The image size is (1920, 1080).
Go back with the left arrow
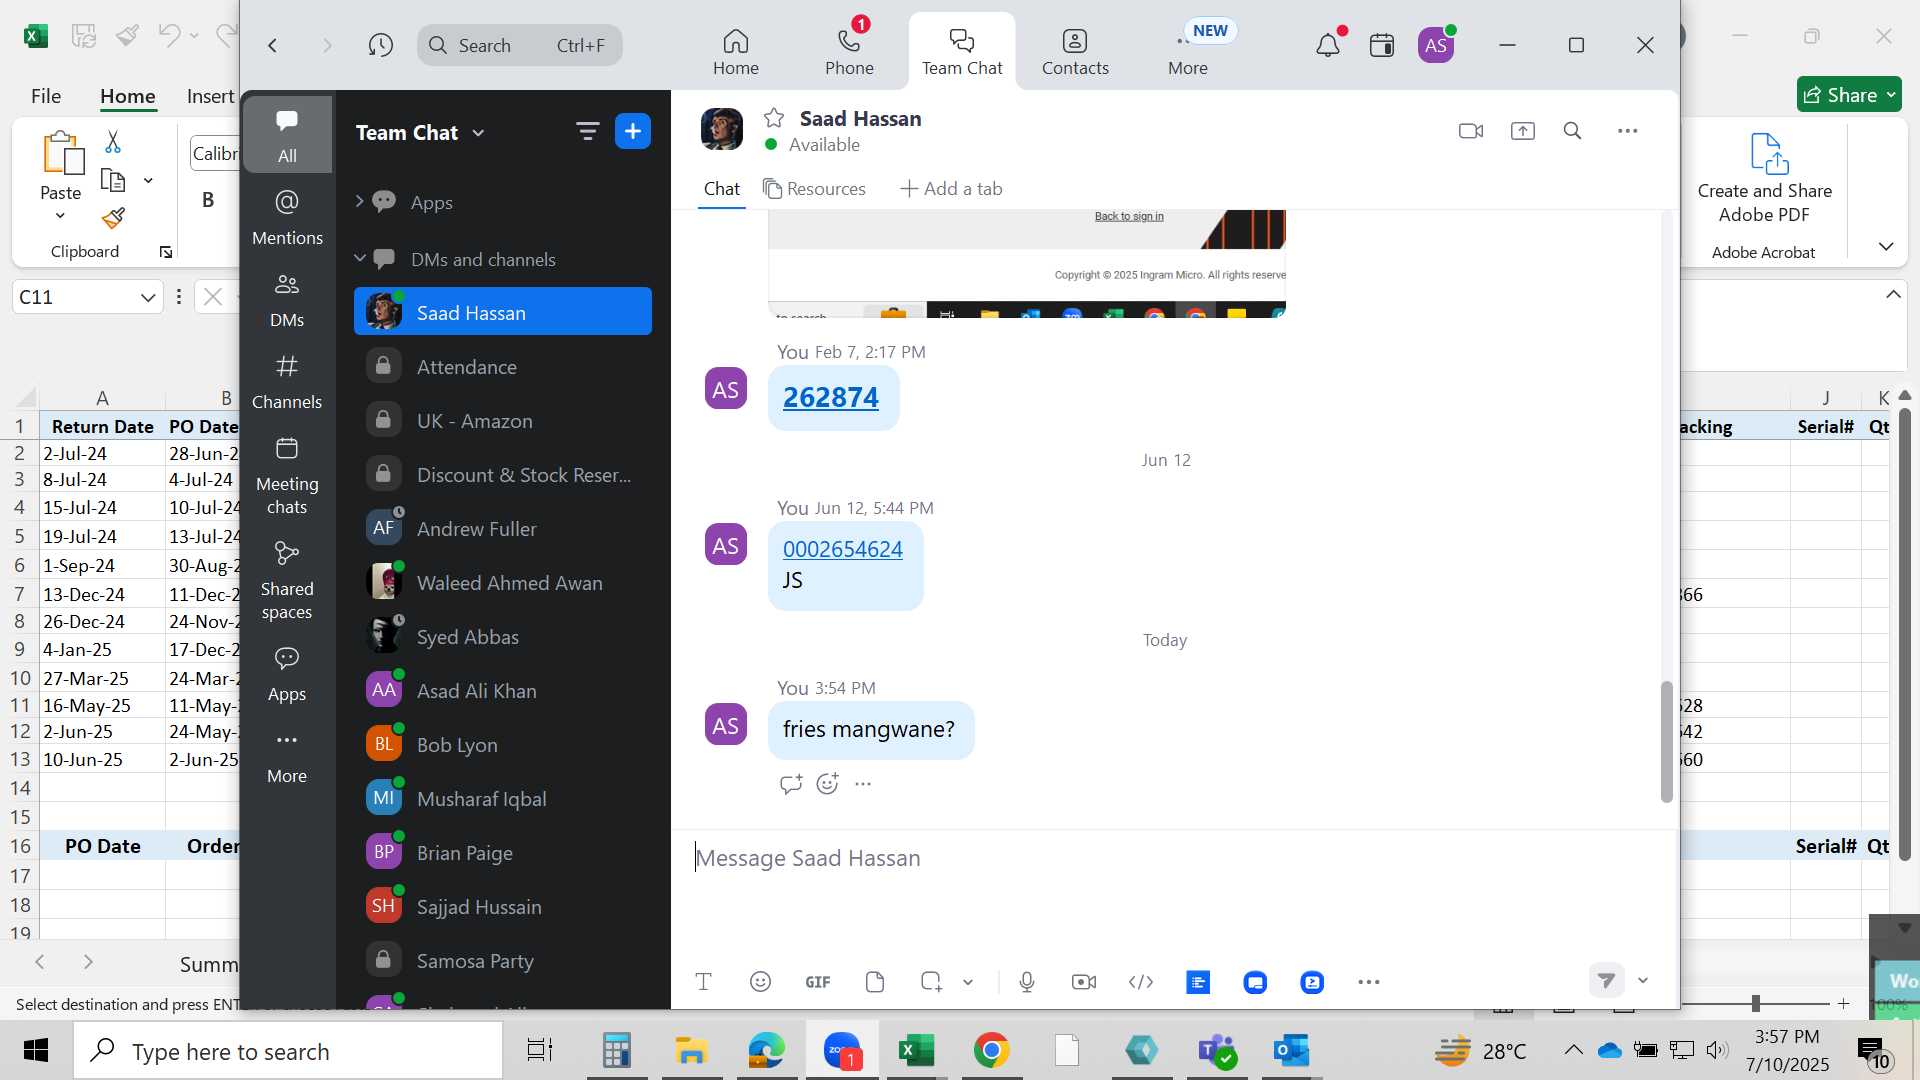coord(272,45)
